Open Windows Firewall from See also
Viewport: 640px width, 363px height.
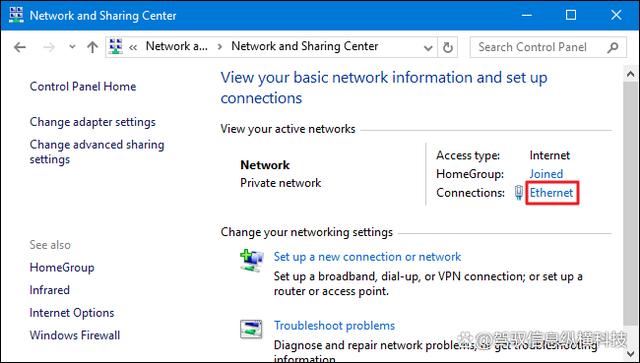[x=75, y=335]
